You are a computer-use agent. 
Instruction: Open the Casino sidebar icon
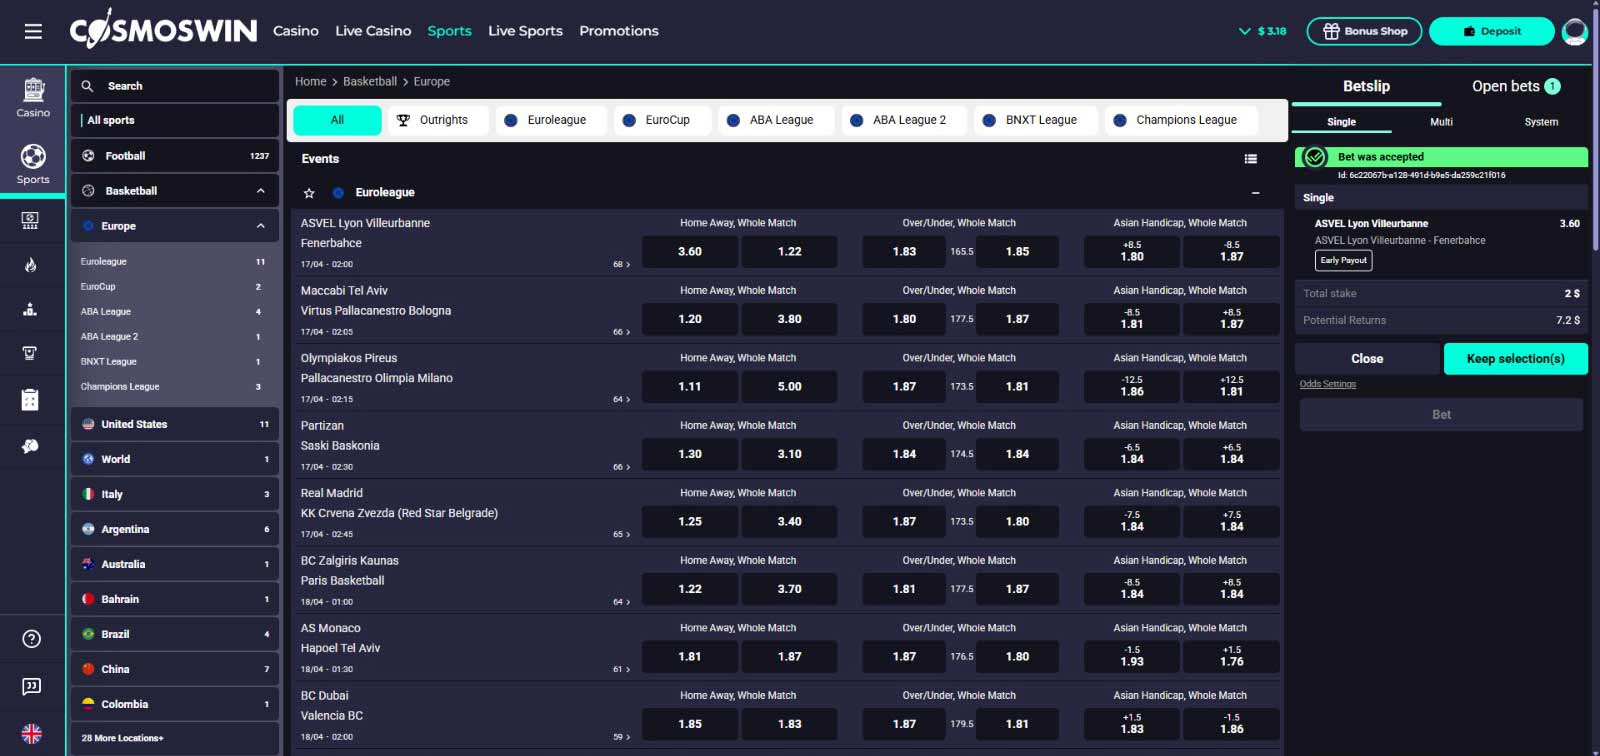(33, 97)
